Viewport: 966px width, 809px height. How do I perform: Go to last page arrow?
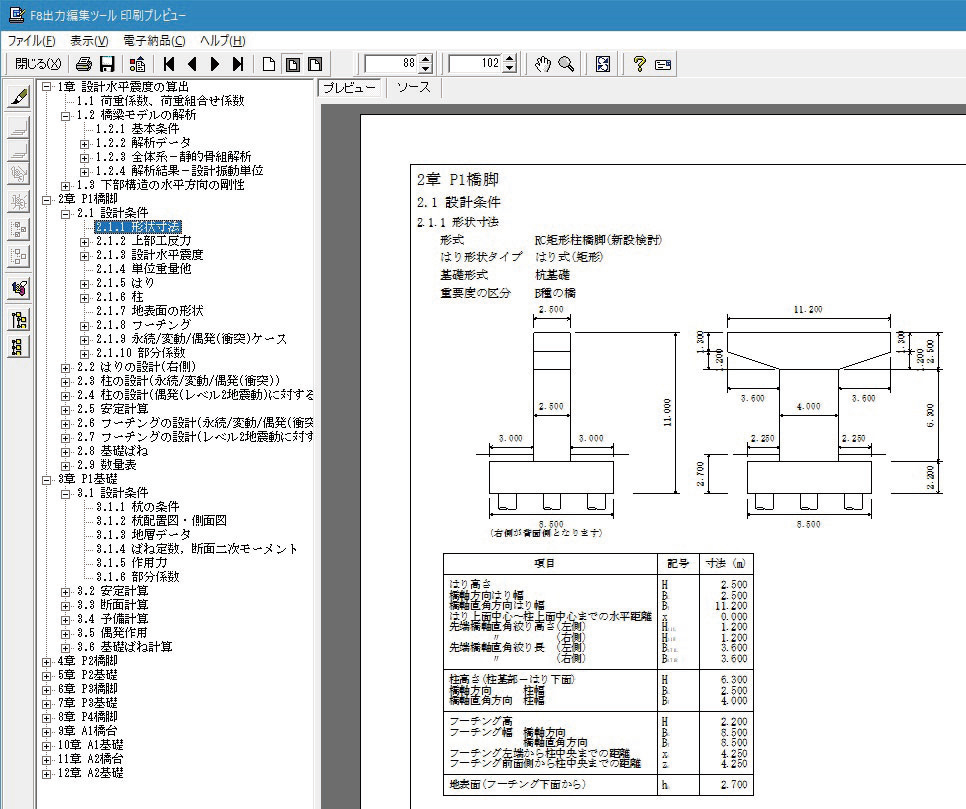tap(238, 64)
